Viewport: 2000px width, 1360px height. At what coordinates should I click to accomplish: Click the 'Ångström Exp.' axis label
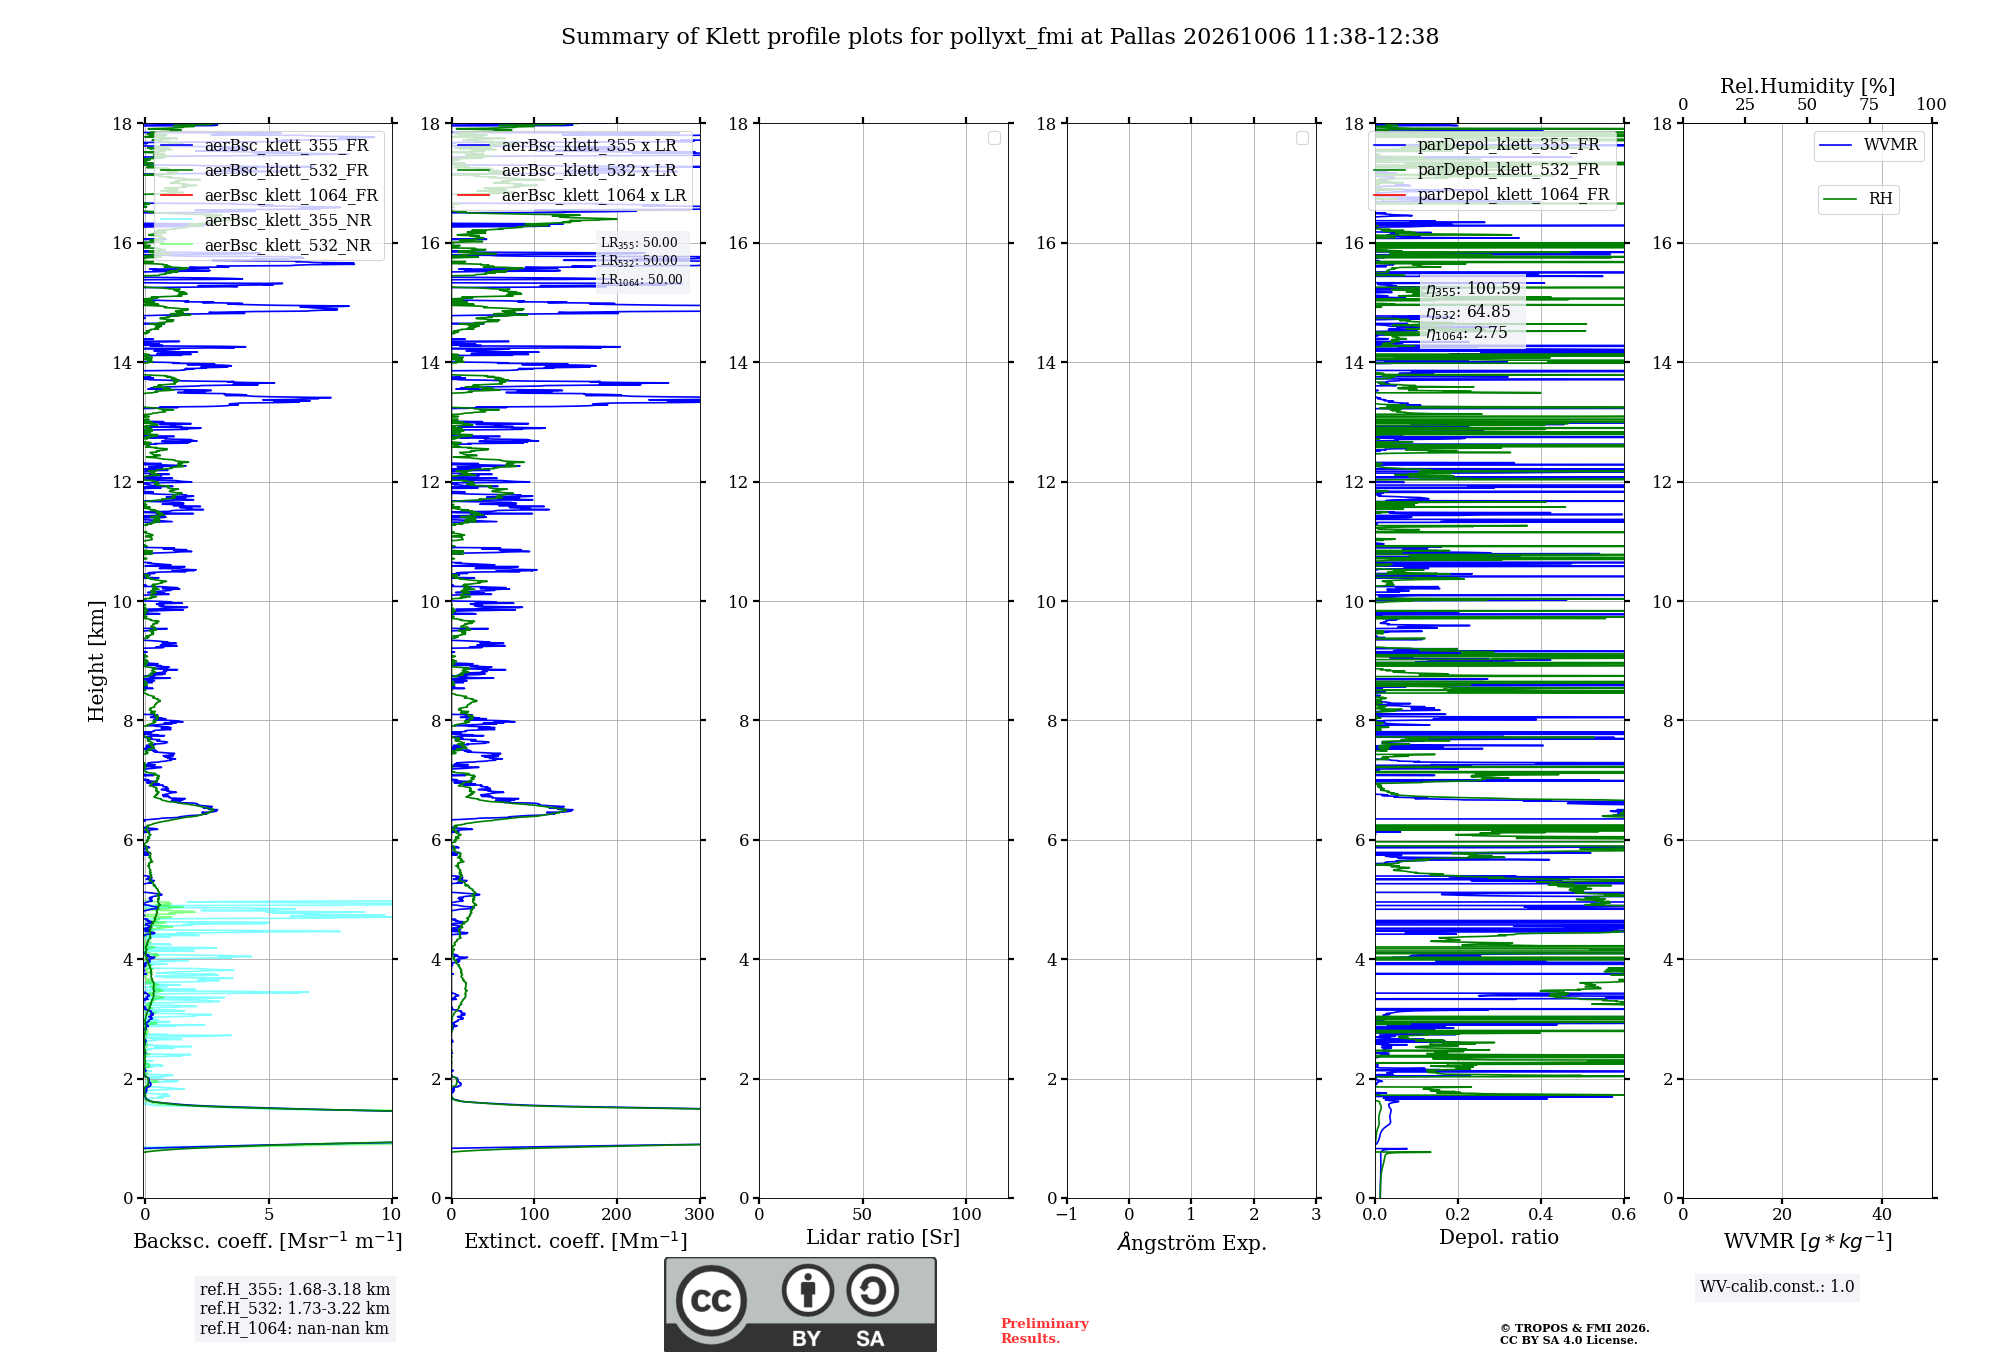[x=1192, y=1242]
